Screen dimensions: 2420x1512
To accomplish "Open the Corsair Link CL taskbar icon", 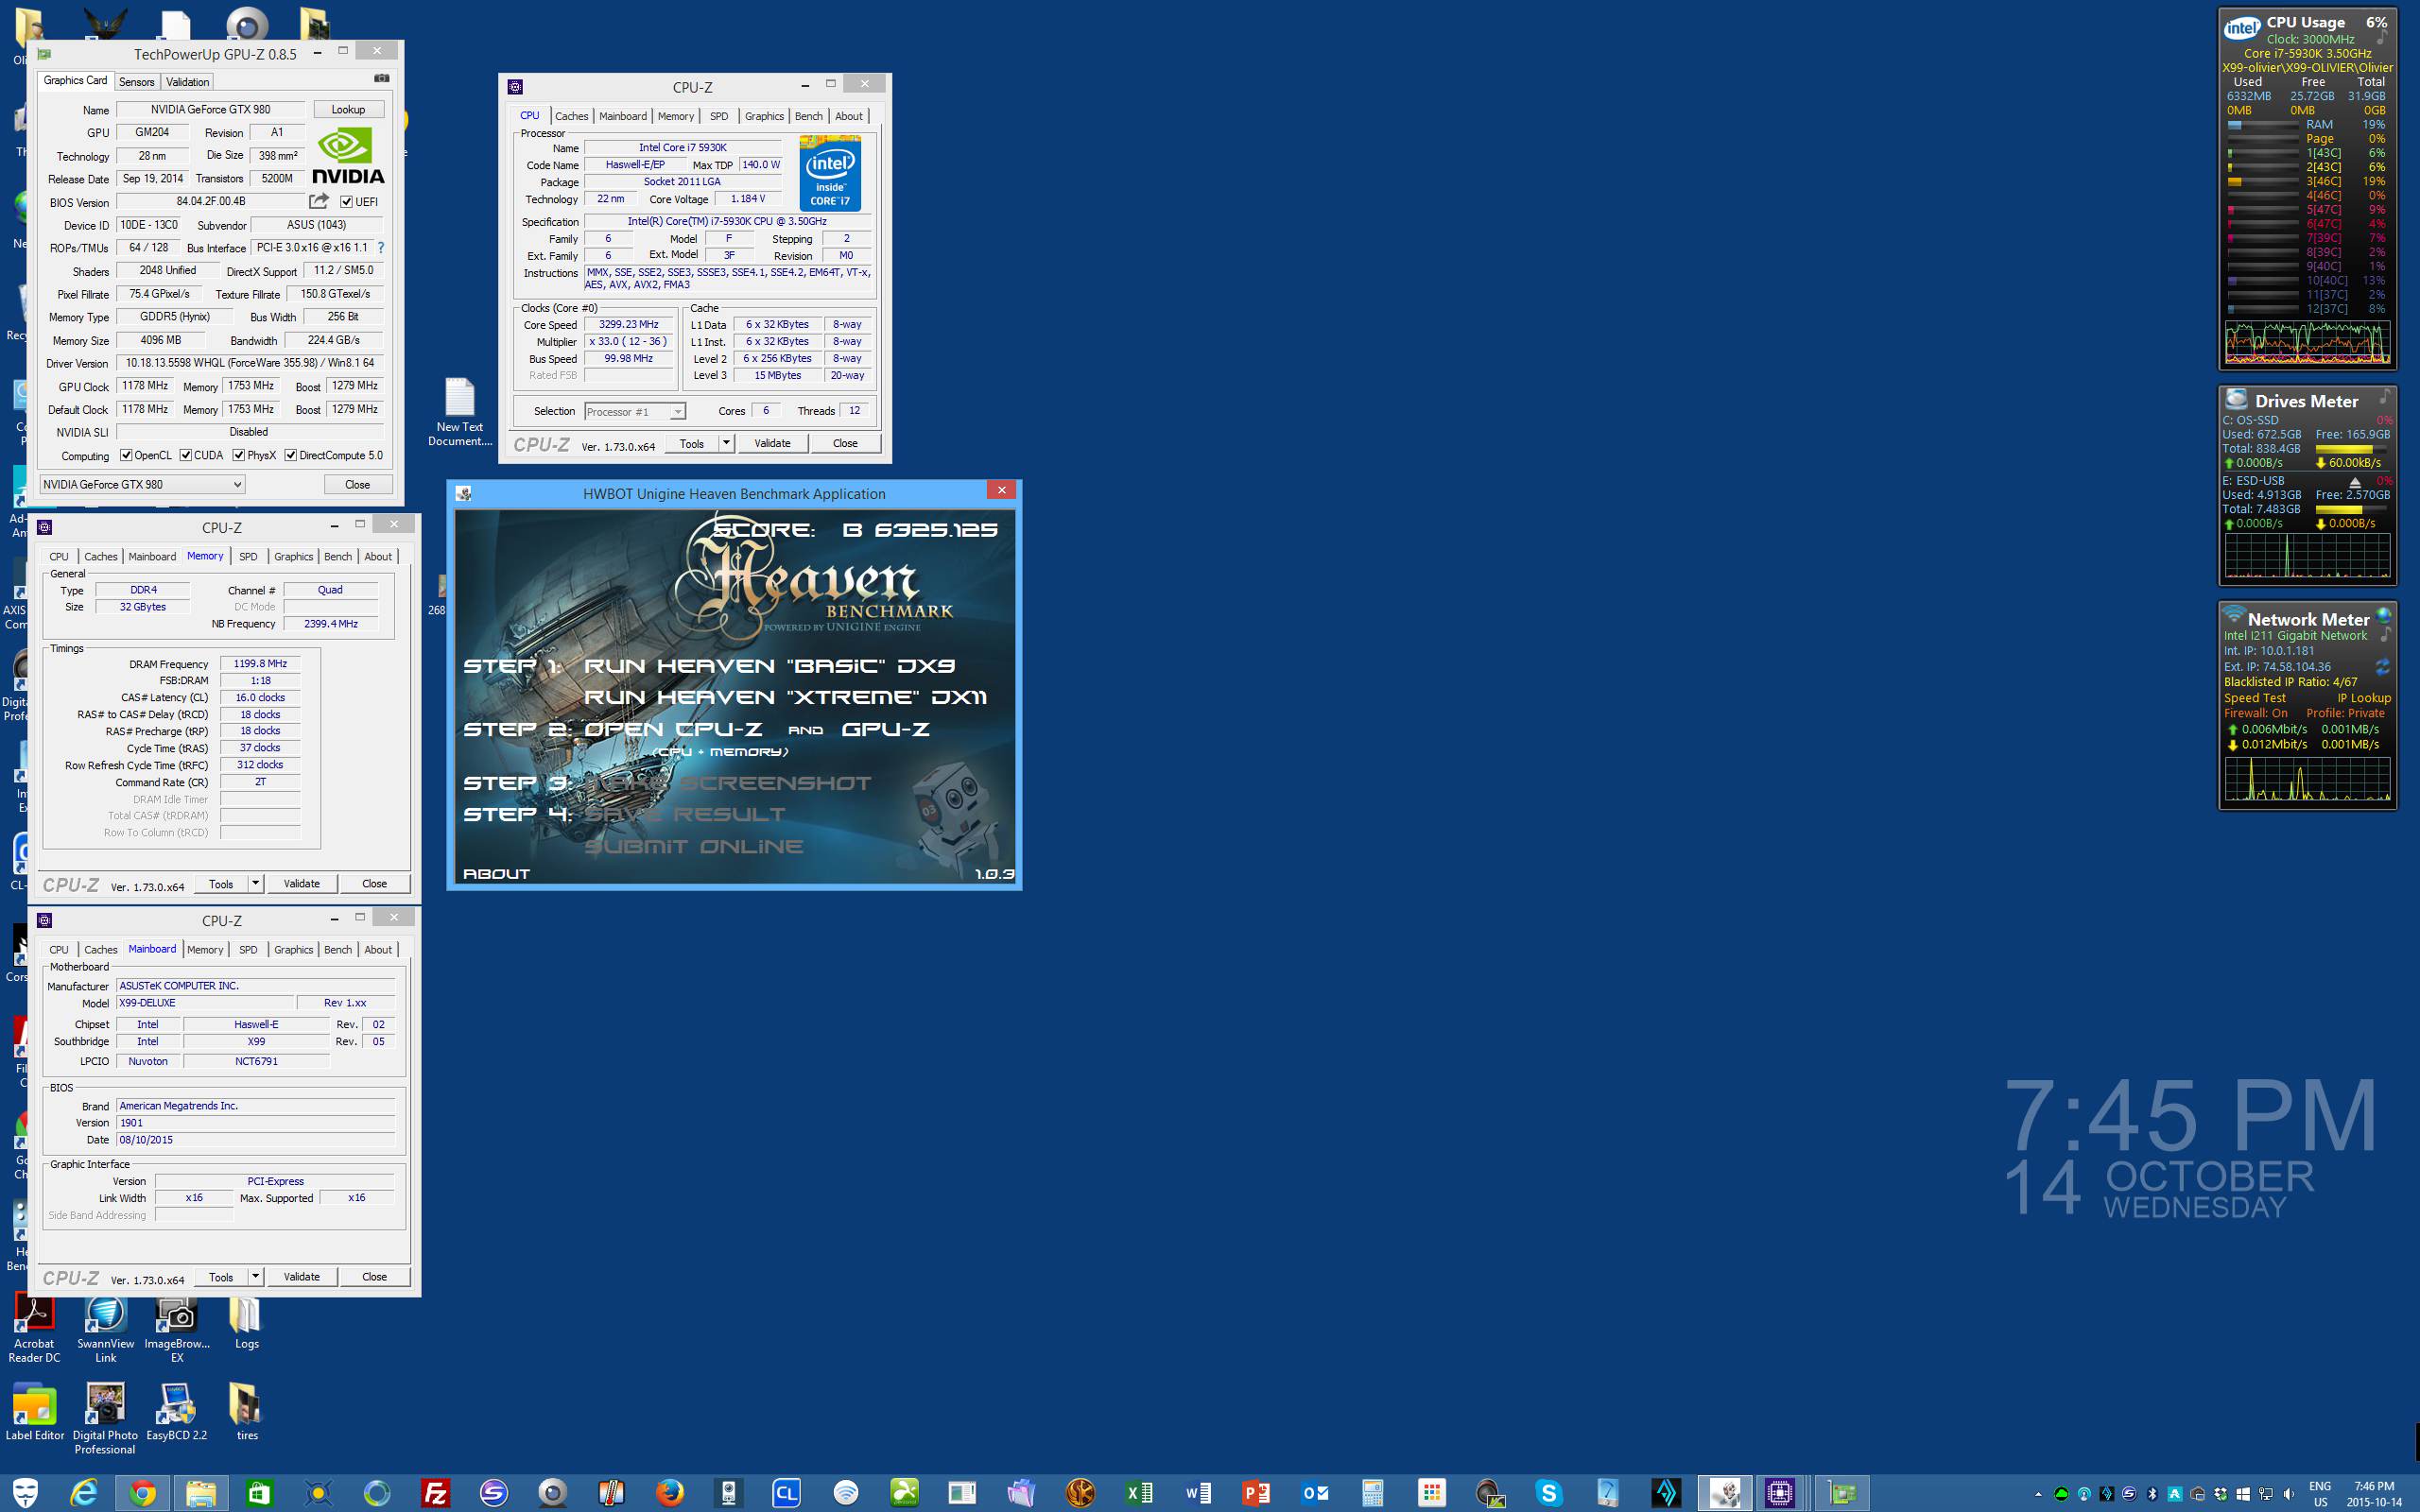I will tap(786, 1493).
